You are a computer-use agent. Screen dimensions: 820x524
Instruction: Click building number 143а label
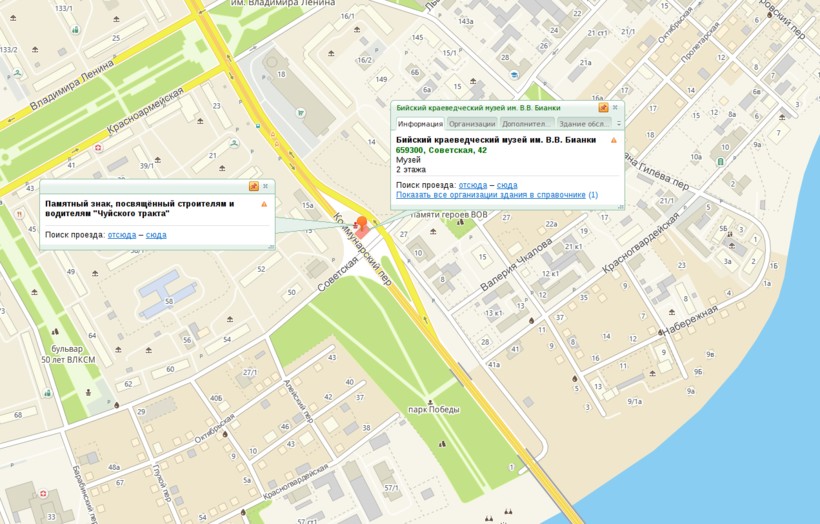[x=465, y=21]
